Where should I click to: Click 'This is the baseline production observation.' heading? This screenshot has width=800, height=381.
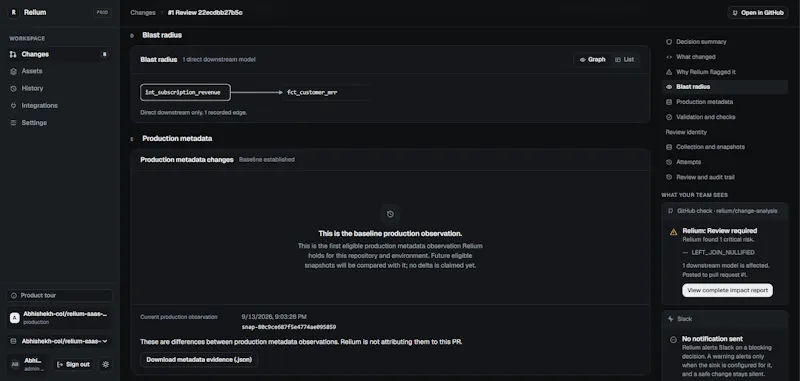point(390,234)
